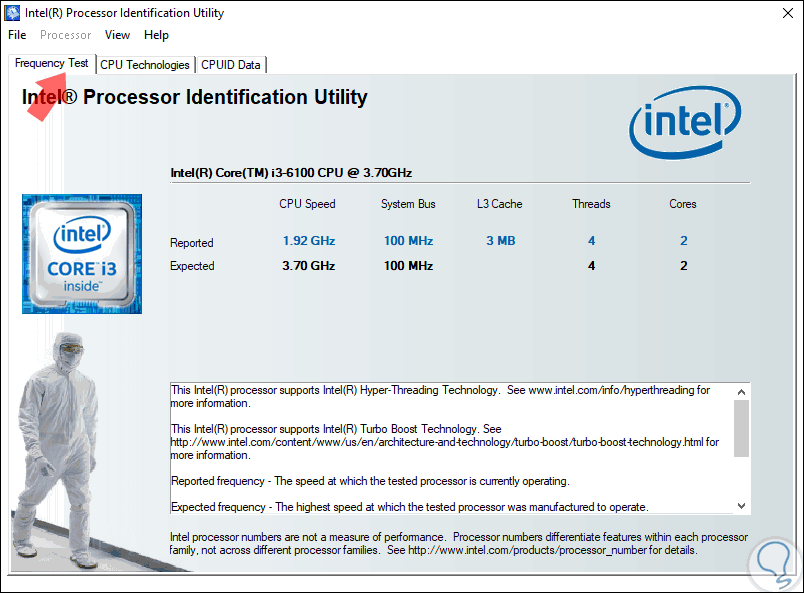
Task: Click the scroll up arrow in info box
Action: coord(741,392)
